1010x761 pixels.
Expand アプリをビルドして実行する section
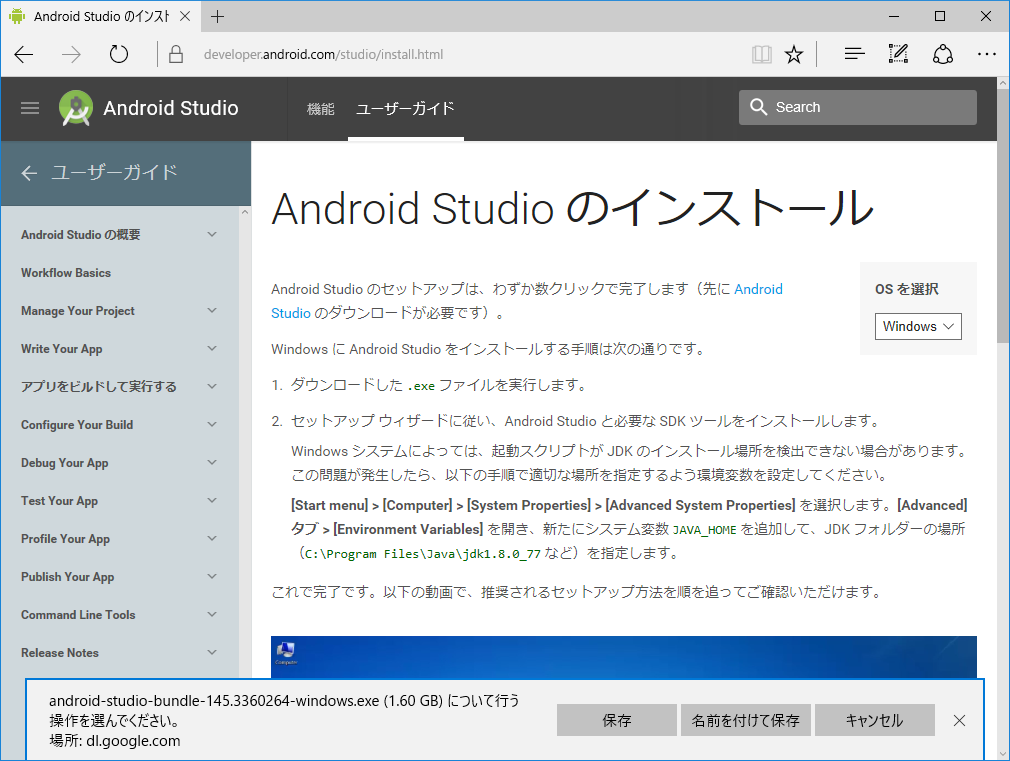pyautogui.click(x=212, y=387)
